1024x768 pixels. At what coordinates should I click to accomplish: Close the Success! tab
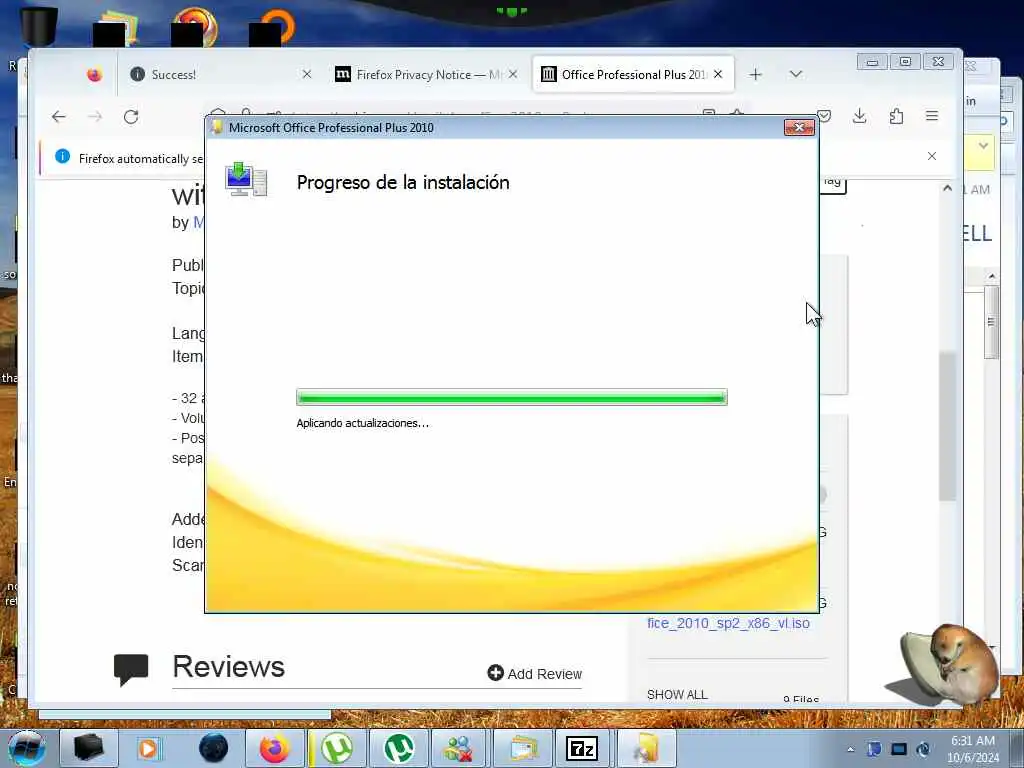tap(306, 74)
